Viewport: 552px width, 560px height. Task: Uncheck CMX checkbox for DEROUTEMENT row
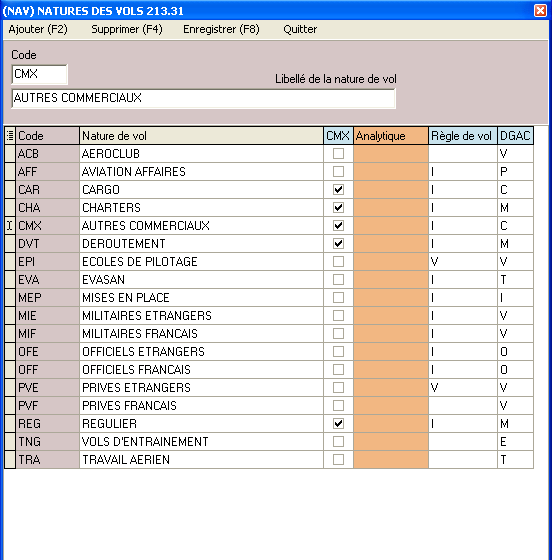pyautogui.click(x=338, y=244)
